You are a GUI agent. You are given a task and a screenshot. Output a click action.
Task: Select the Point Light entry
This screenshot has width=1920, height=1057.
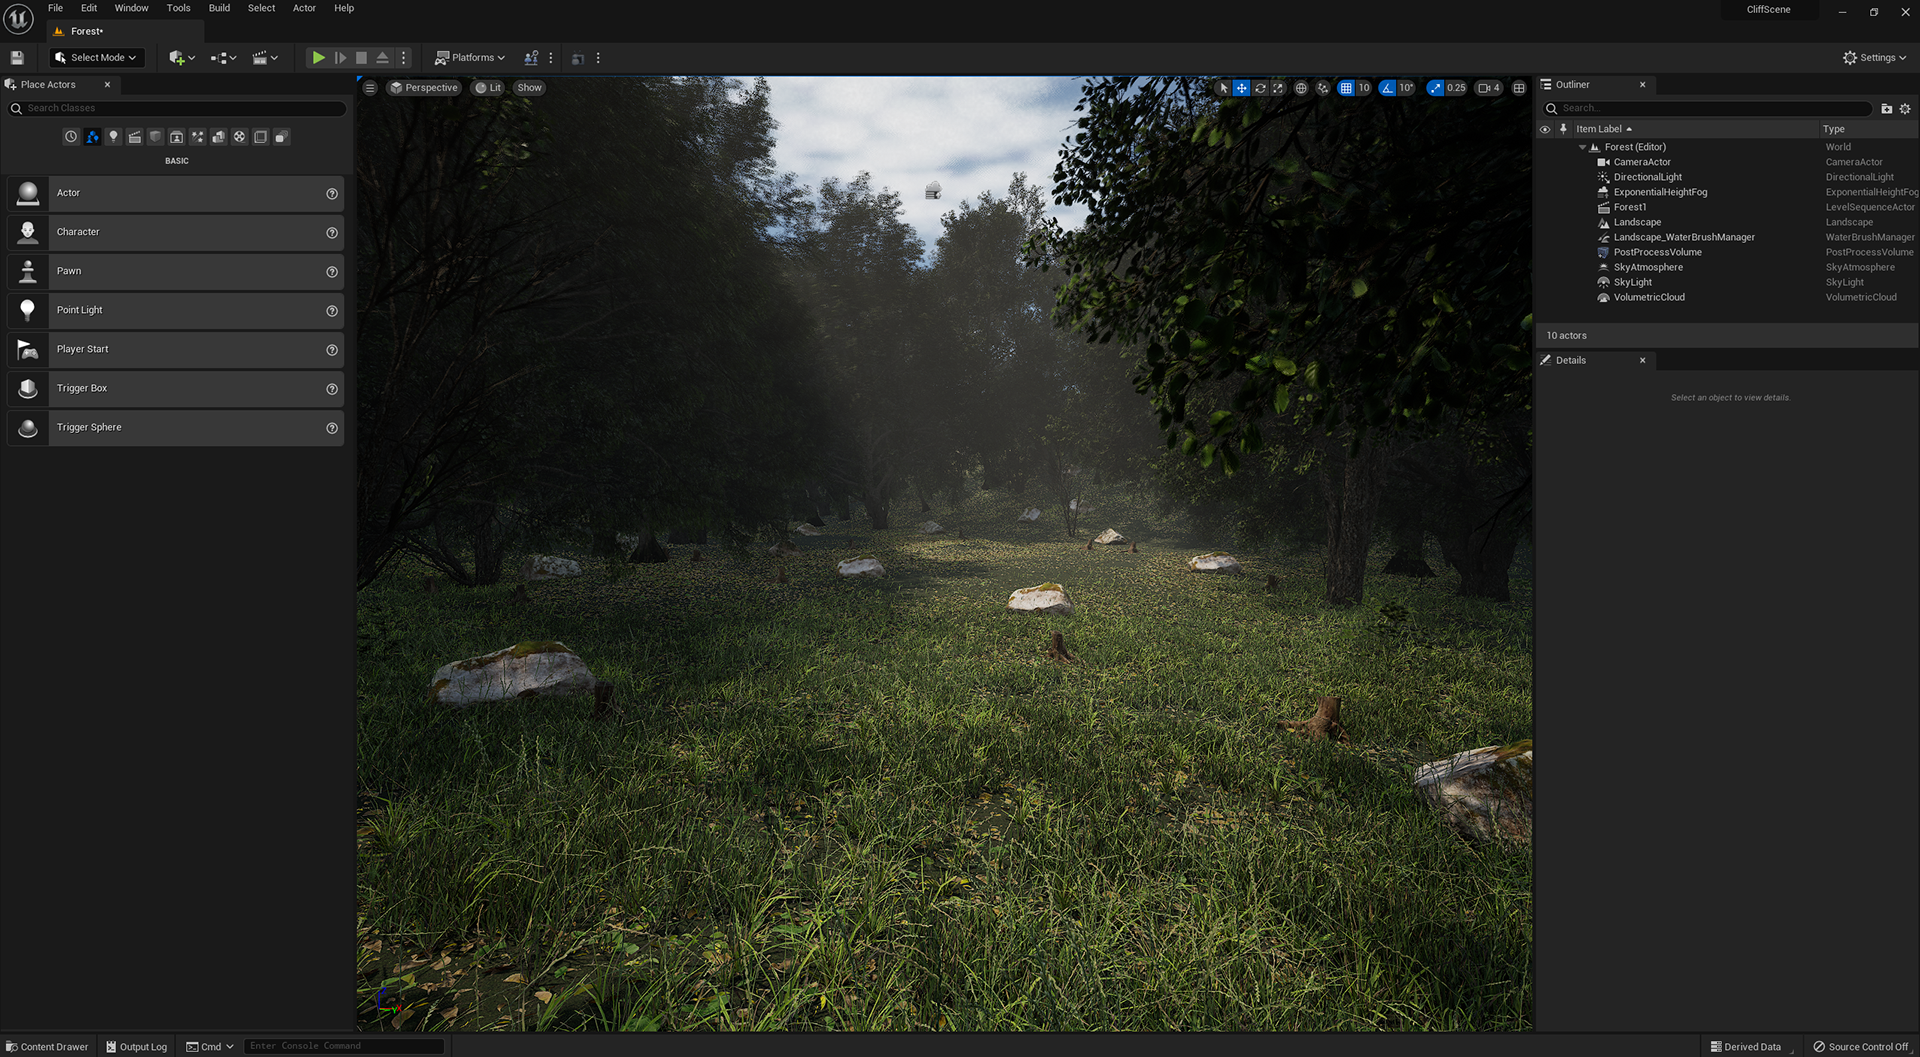point(176,310)
